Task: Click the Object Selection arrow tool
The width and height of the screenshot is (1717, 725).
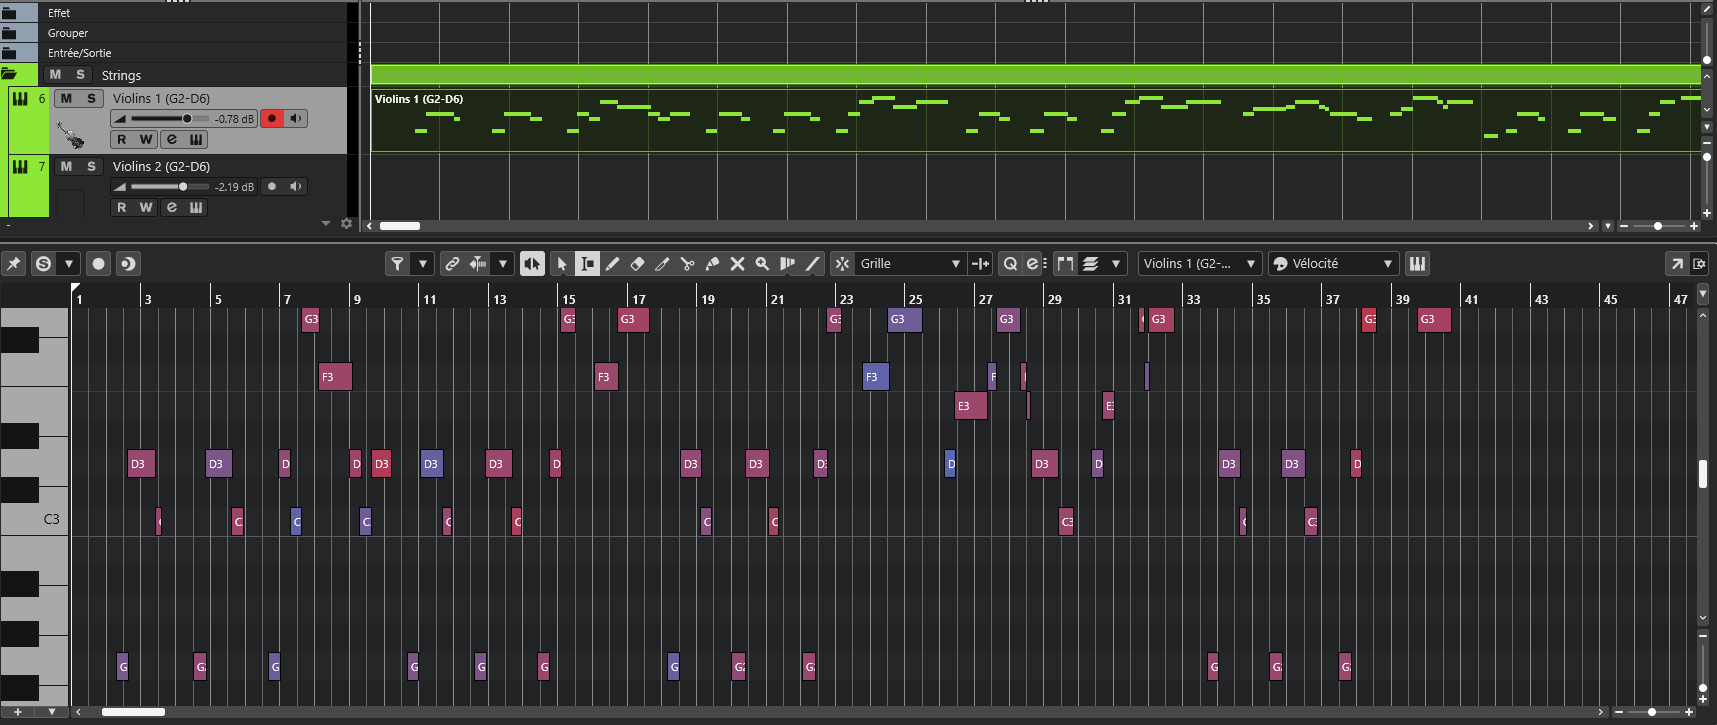Action: point(561,264)
